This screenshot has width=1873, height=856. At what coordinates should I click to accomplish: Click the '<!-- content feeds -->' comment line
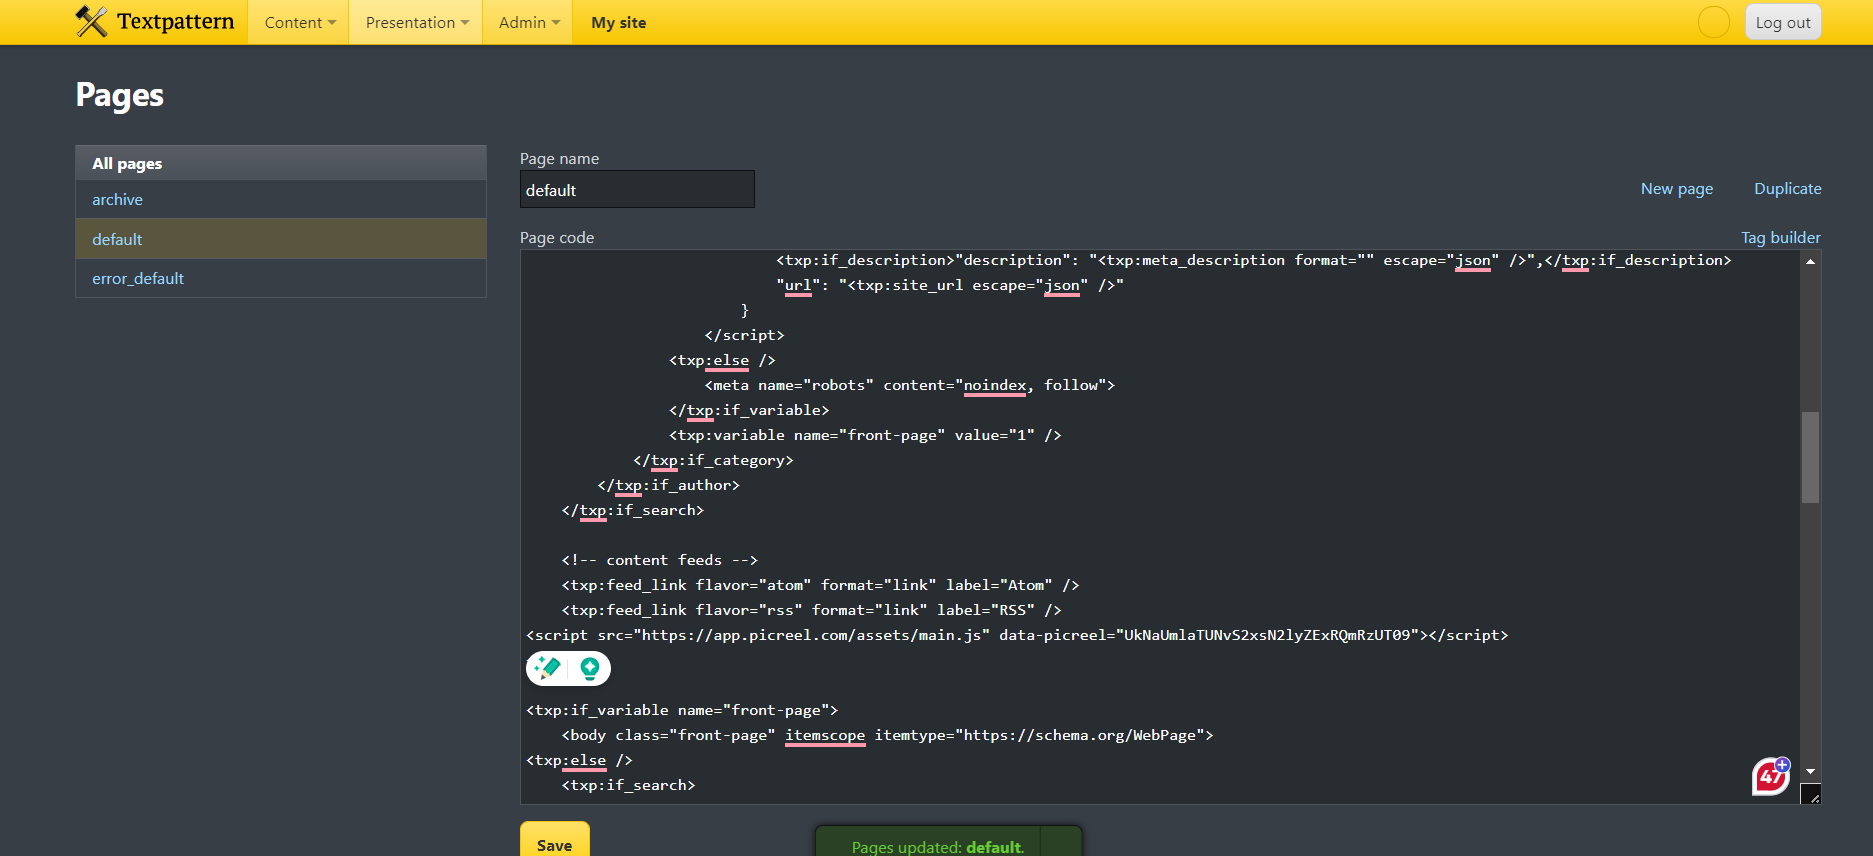point(660,560)
